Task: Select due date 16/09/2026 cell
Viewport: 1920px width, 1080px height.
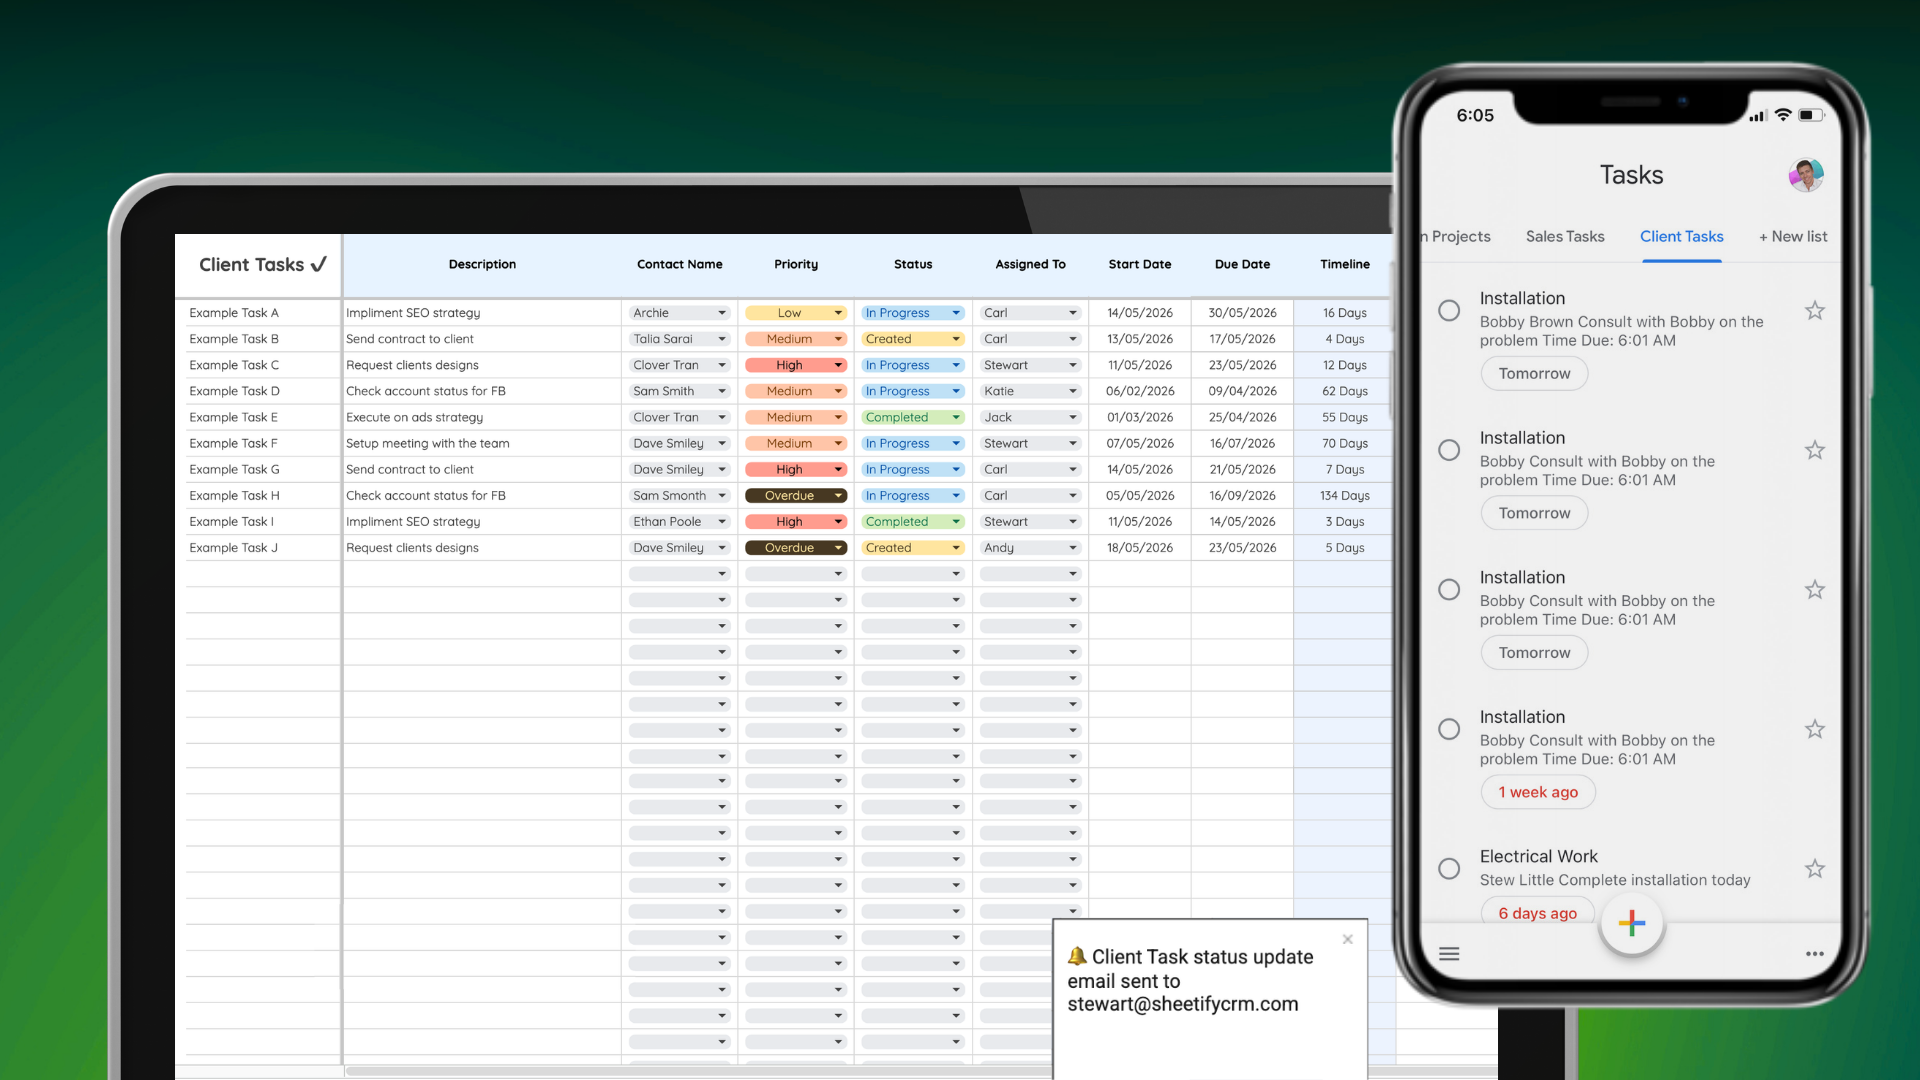Action: (x=1242, y=496)
